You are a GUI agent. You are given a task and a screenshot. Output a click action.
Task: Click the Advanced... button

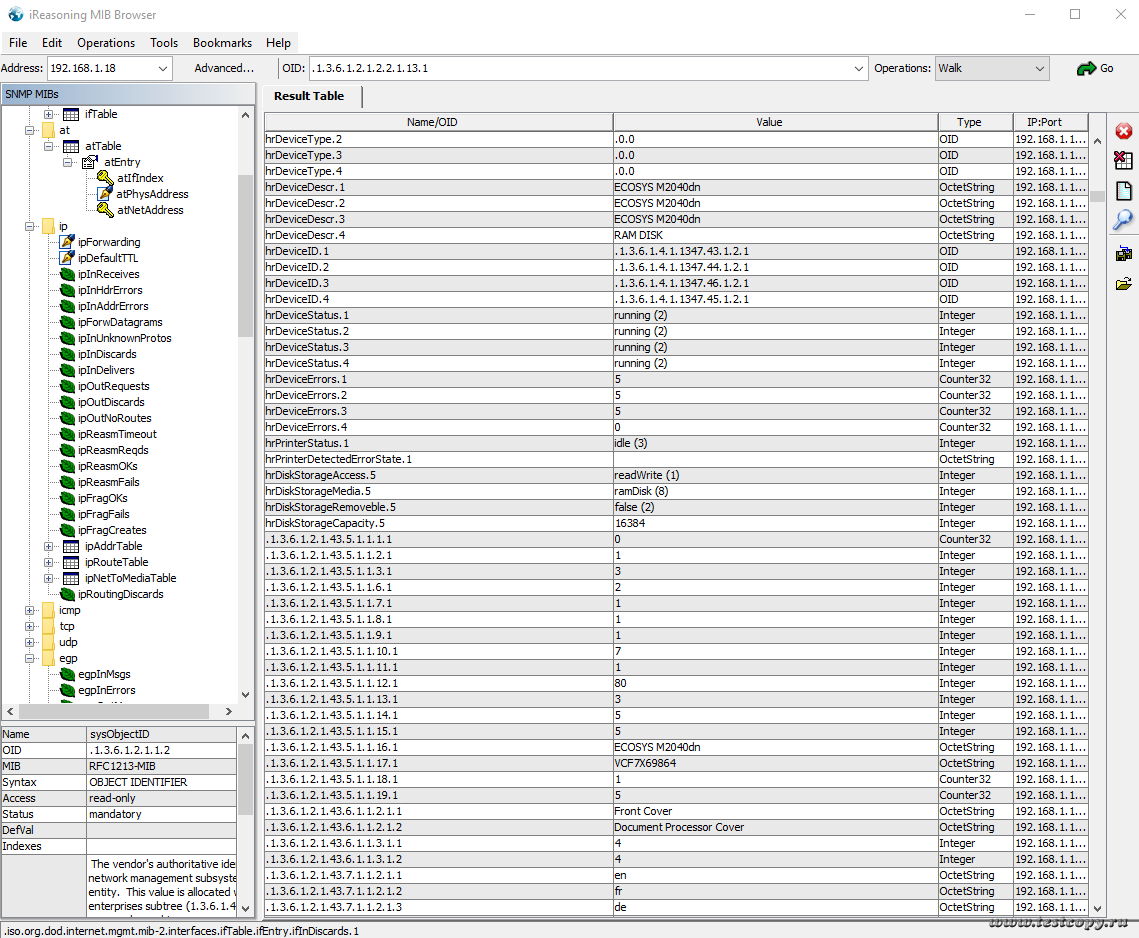tap(224, 68)
